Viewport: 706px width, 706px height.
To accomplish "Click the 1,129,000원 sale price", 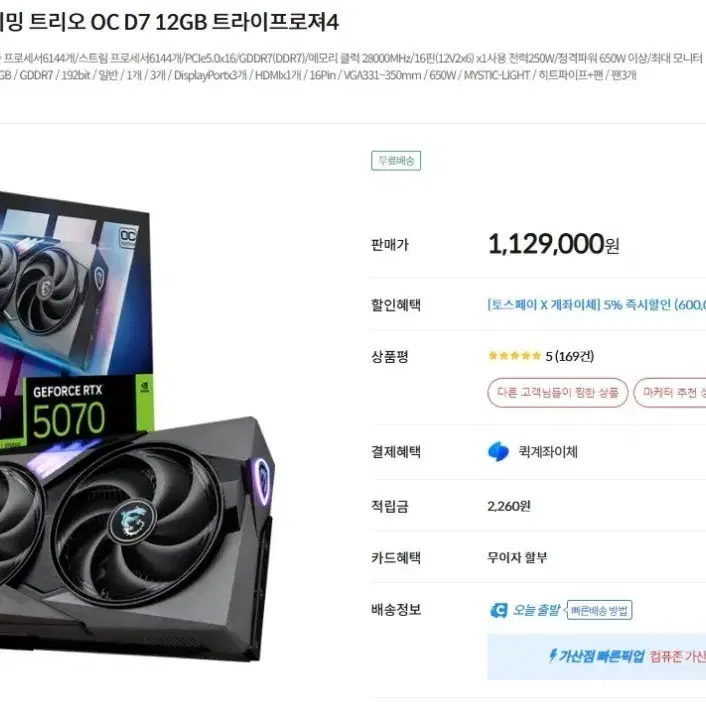I will pyautogui.click(x=553, y=244).
